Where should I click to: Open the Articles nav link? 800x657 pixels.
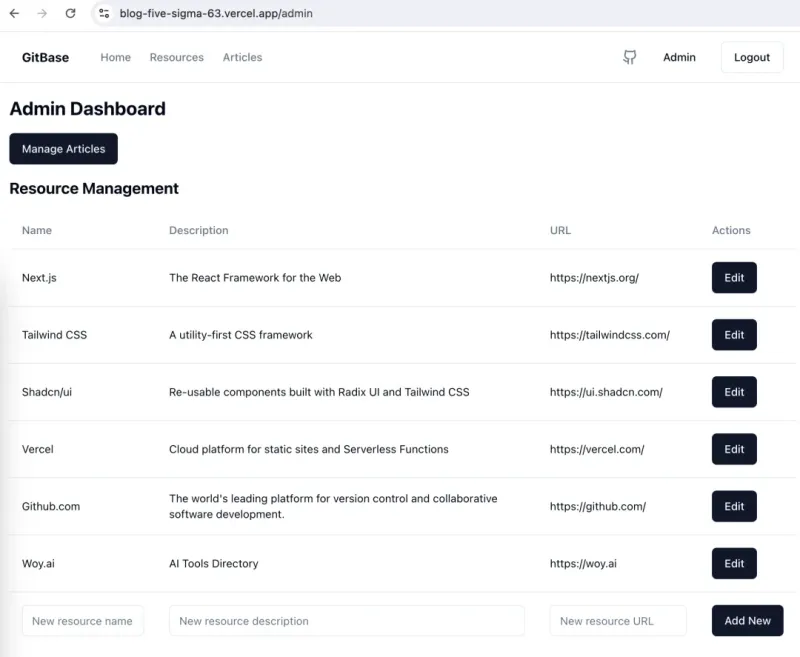tap(242, 57)
